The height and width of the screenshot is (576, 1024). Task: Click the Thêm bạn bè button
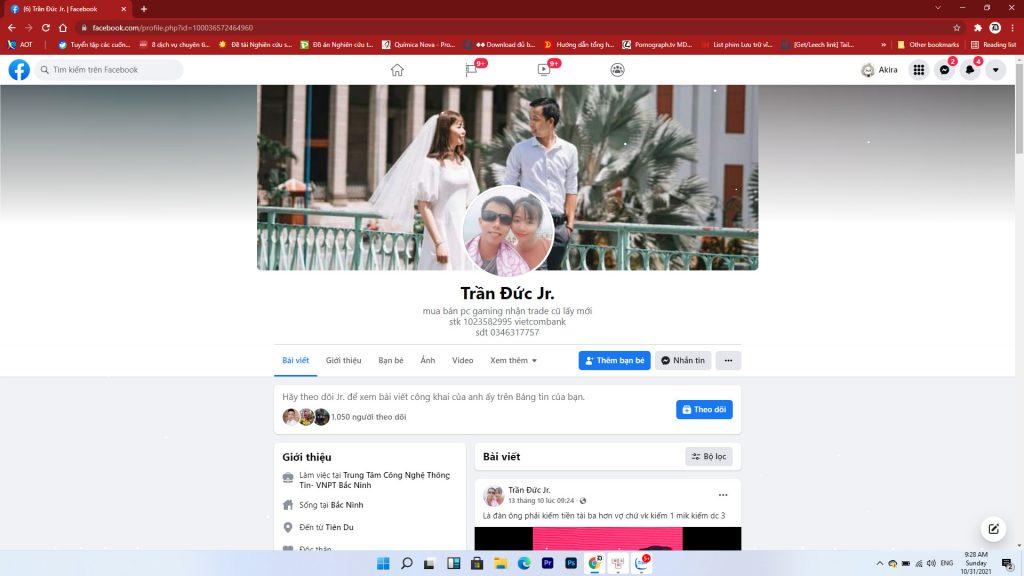tap(615, 360)
